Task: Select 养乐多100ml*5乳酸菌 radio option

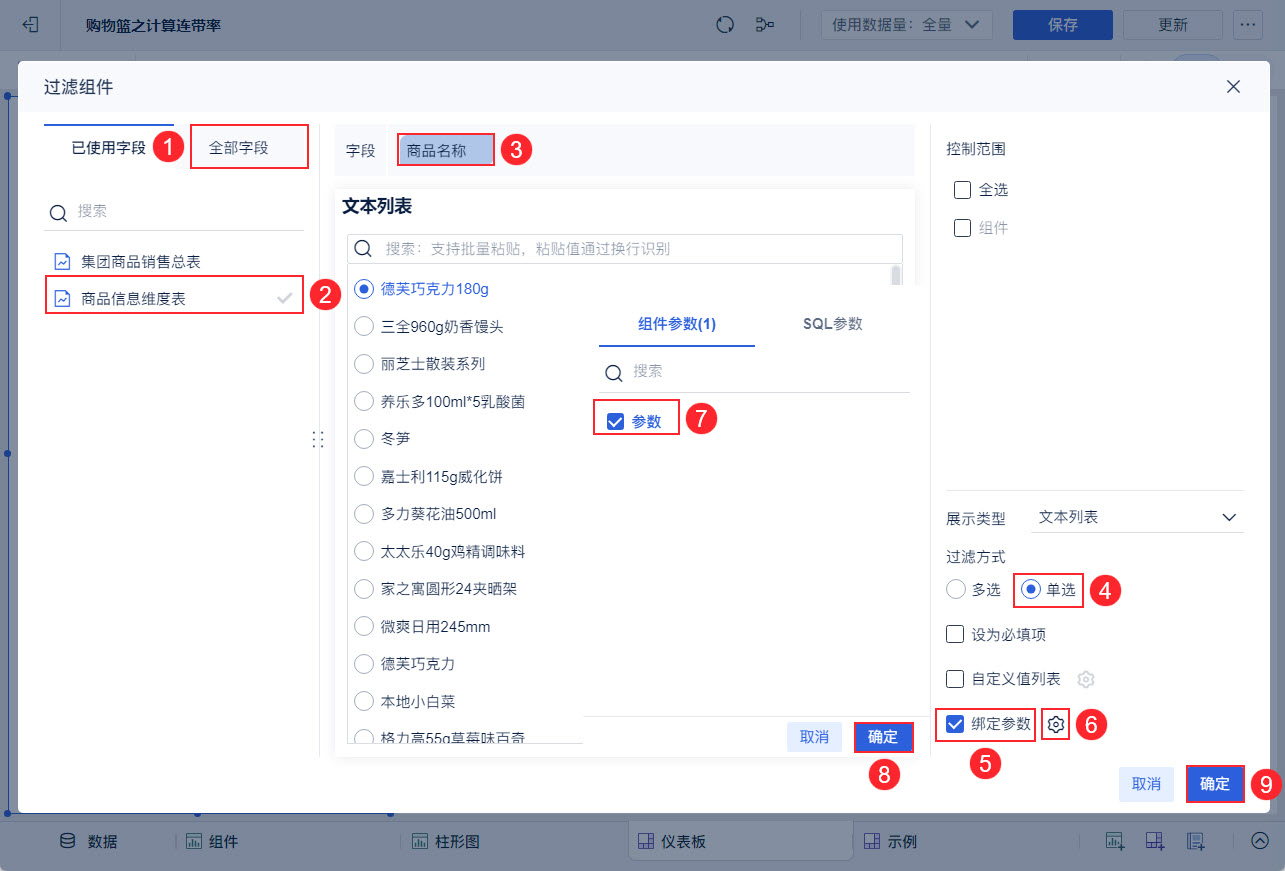Action: click(x=364, y=401)
